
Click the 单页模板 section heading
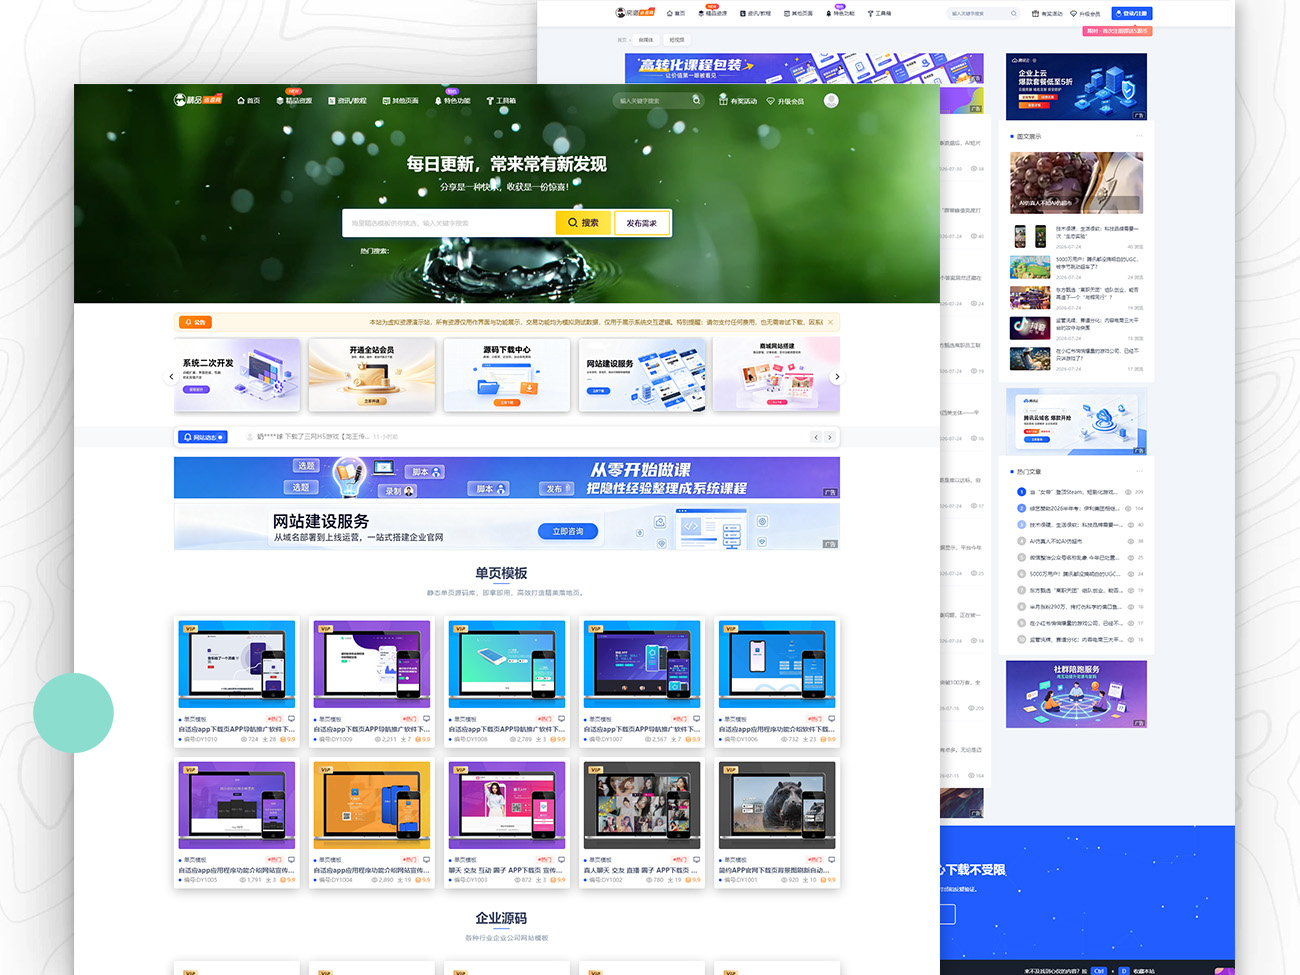pos(501,573)
